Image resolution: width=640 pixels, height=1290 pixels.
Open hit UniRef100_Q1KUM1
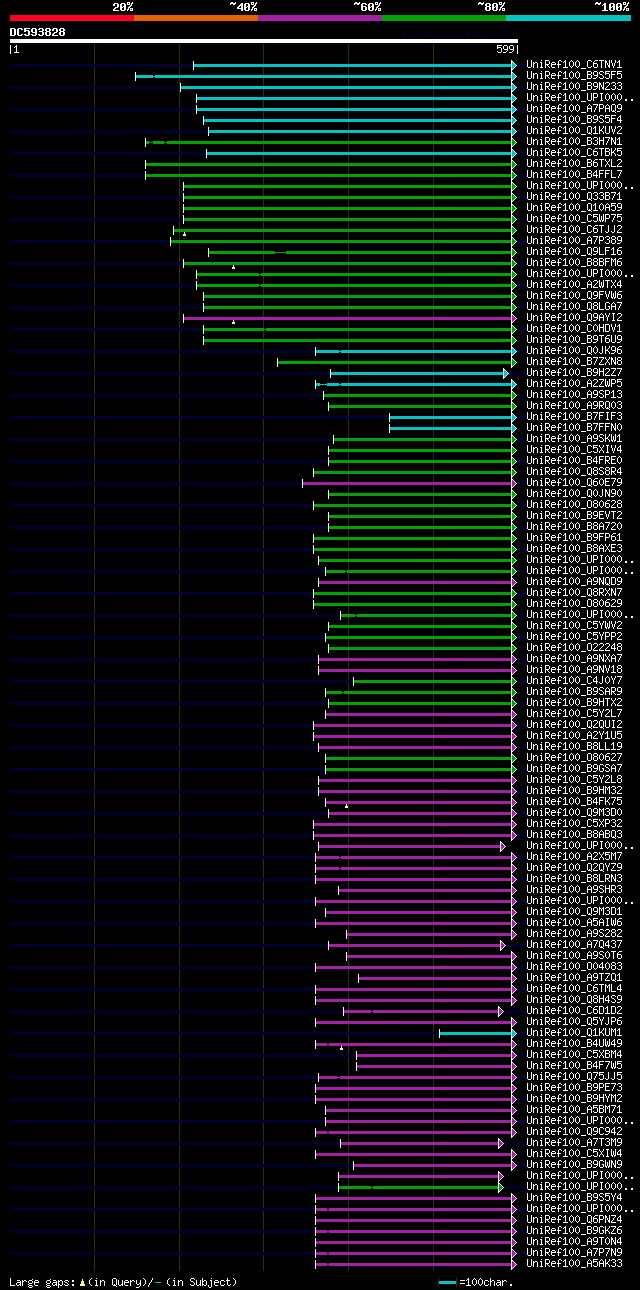click(x=574, y=1033)
